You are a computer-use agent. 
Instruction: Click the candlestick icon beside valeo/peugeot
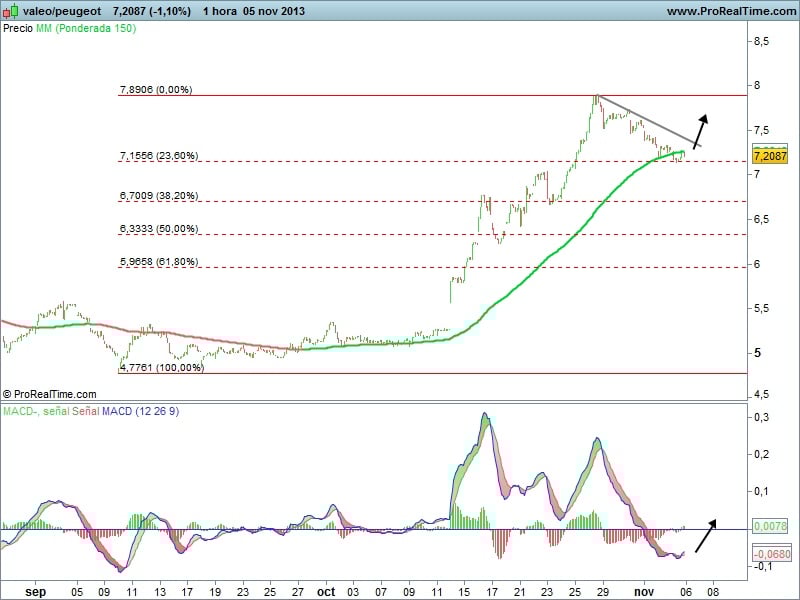point(11,11)
